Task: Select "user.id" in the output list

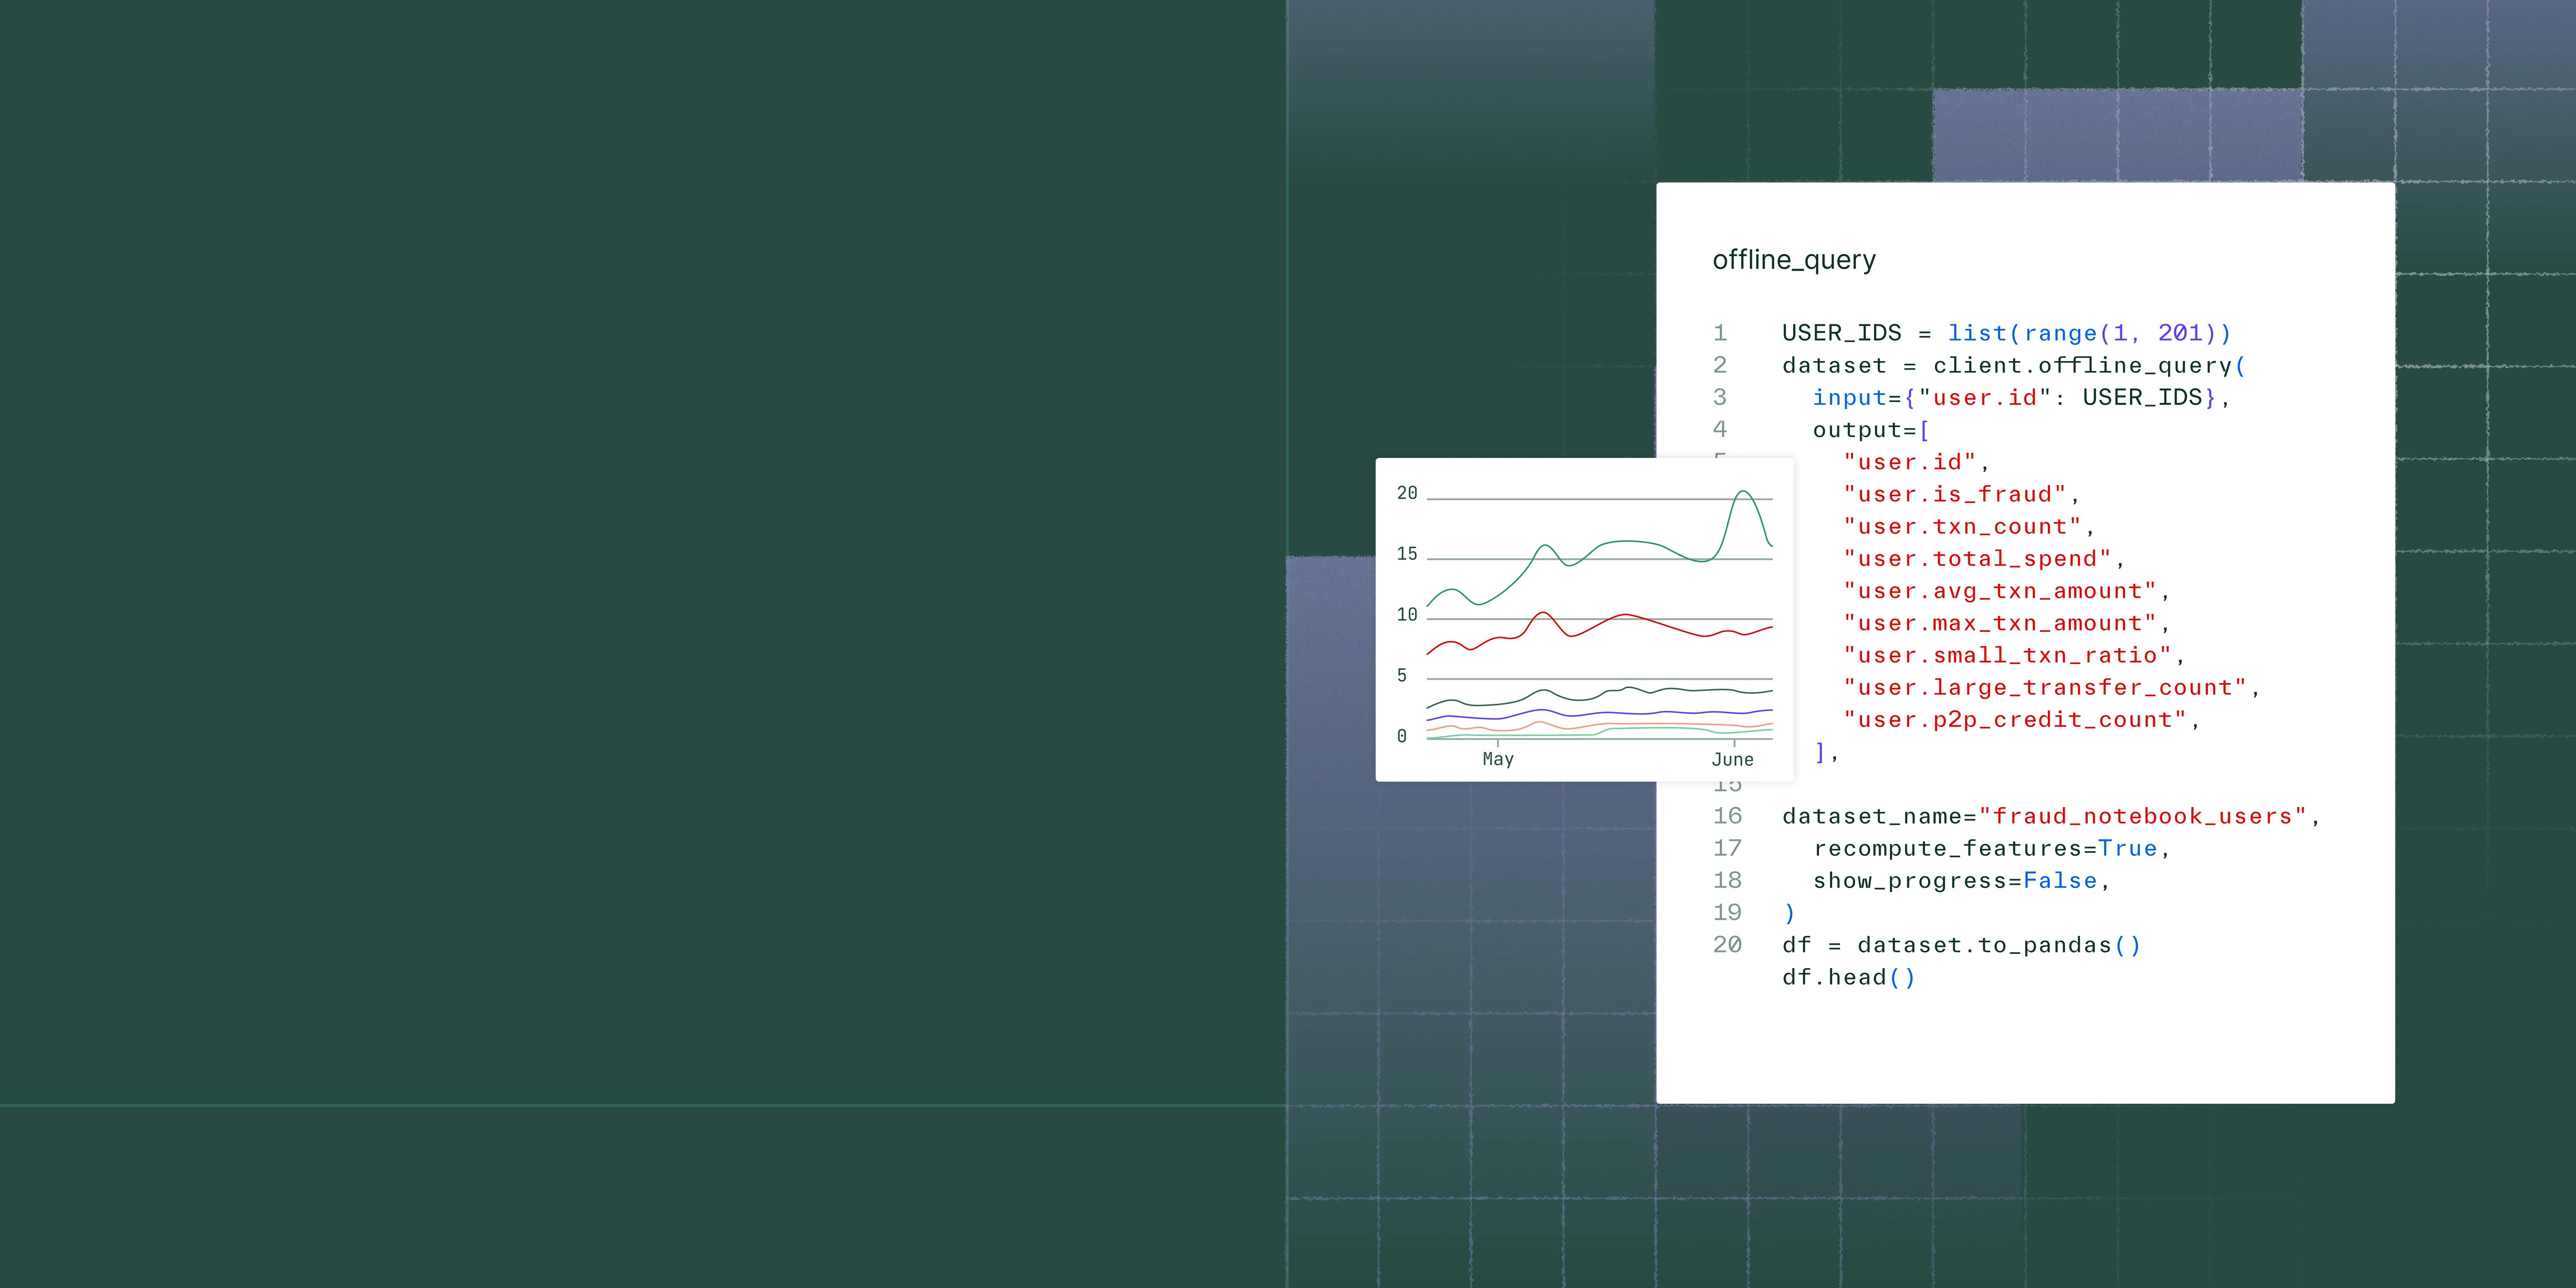Action: 1910,462
